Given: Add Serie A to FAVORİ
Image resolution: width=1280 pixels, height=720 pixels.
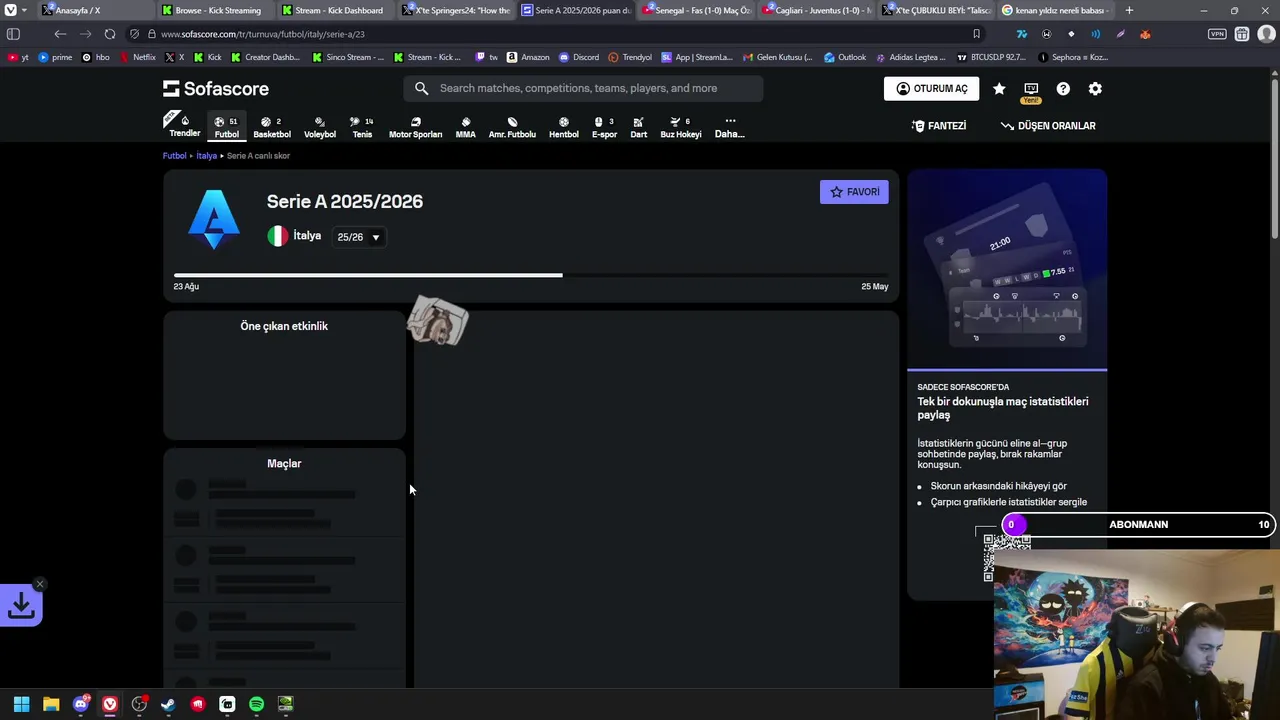Looking at the screenshot, I should tap(854, 192).
